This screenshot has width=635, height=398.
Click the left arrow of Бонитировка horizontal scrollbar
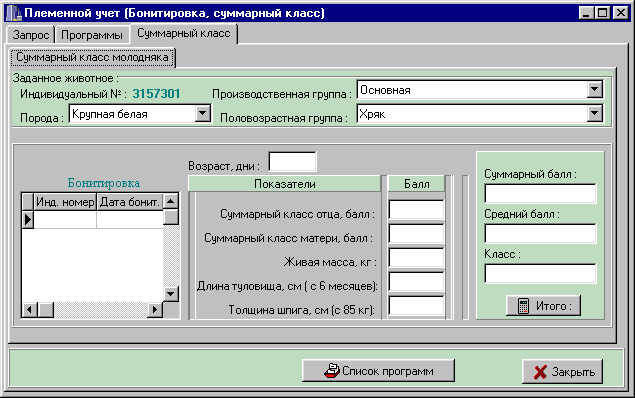[x=29, y=310]
